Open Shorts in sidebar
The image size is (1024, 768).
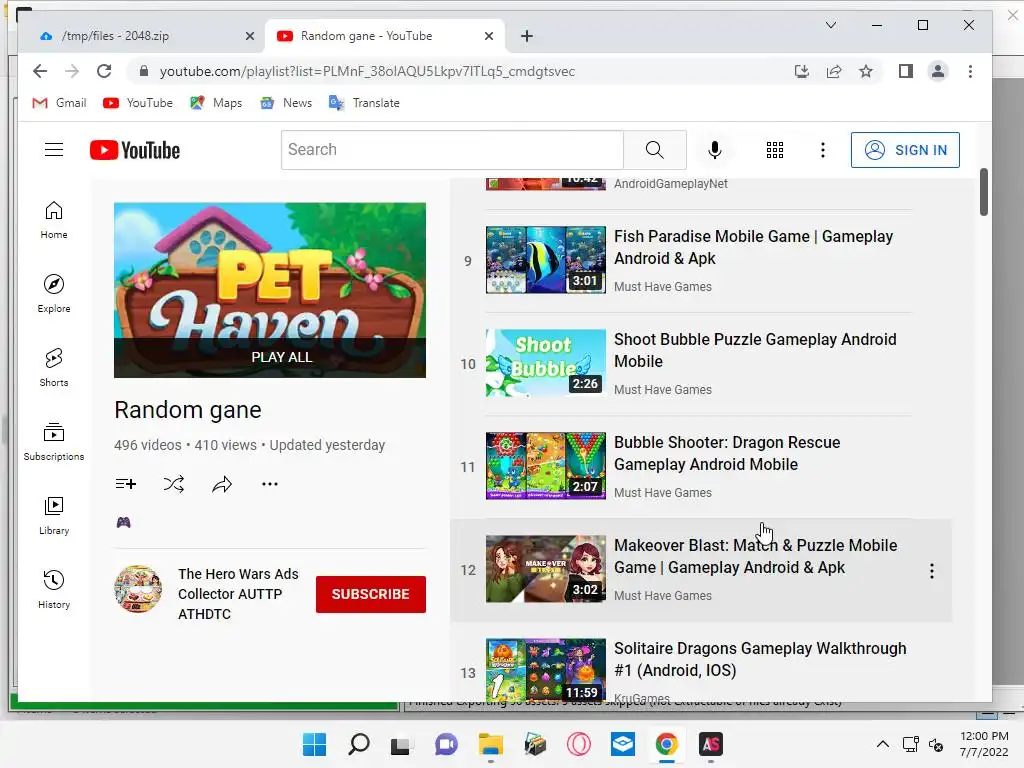coord(54,368)
